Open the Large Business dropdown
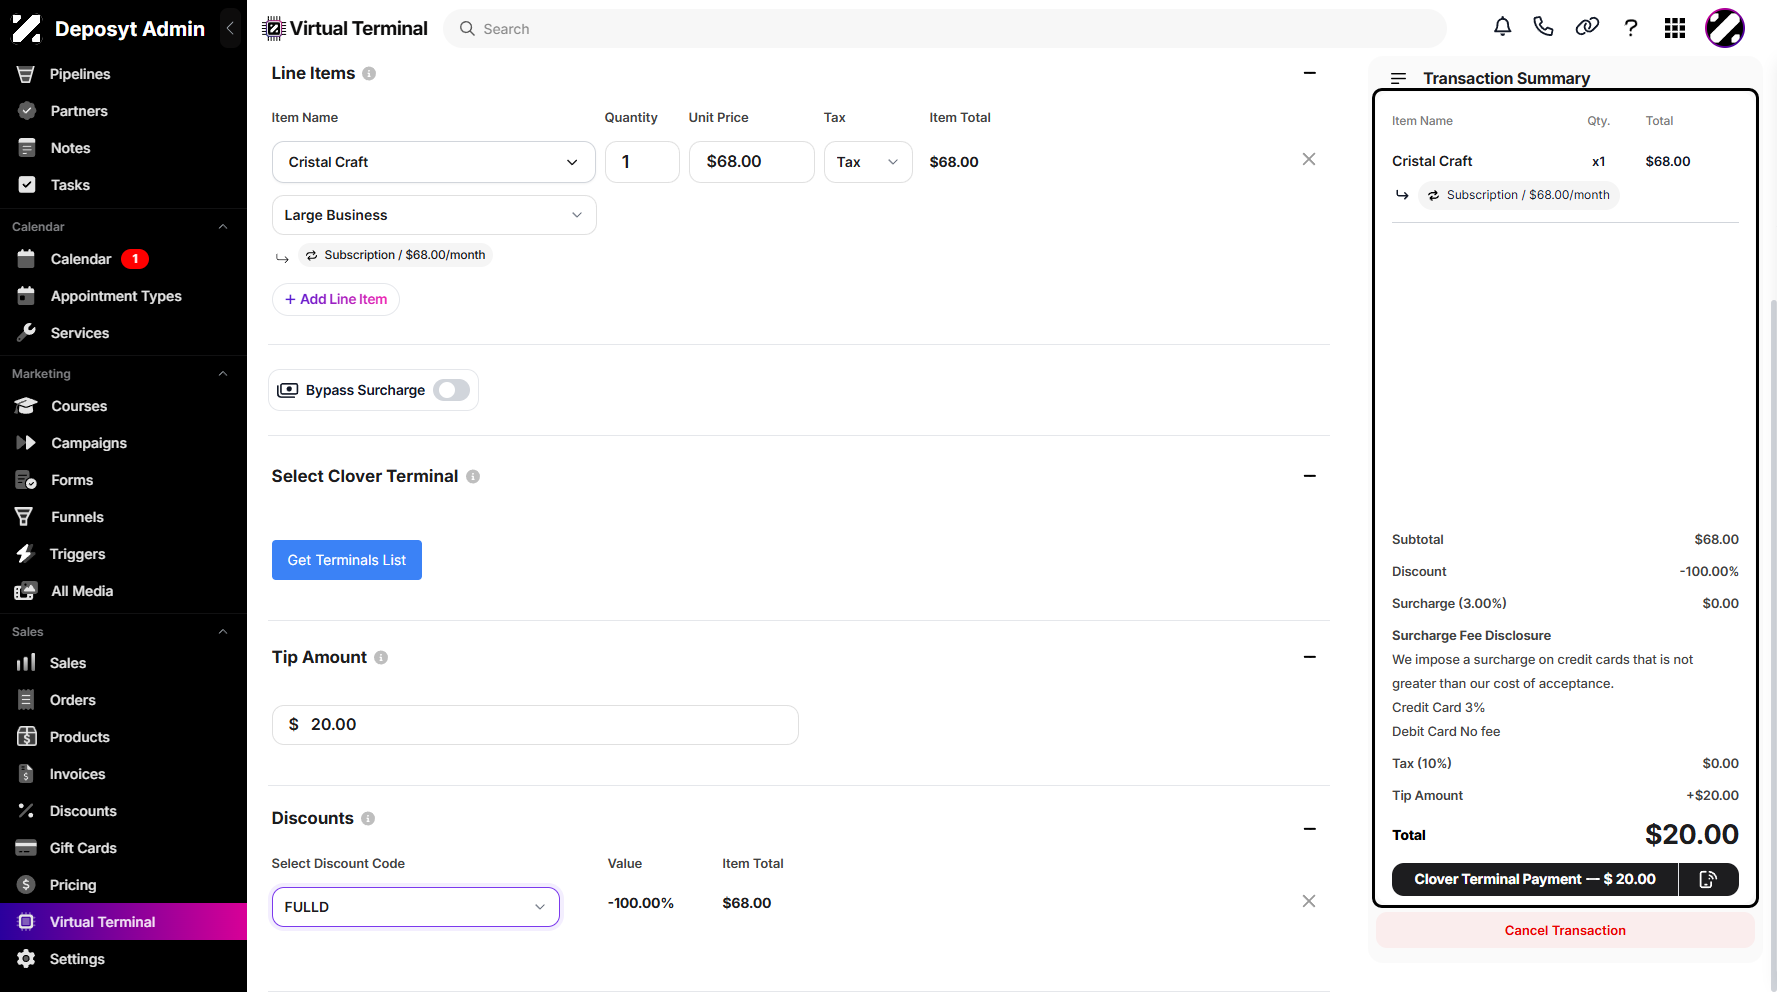 [x=434, y=215]
